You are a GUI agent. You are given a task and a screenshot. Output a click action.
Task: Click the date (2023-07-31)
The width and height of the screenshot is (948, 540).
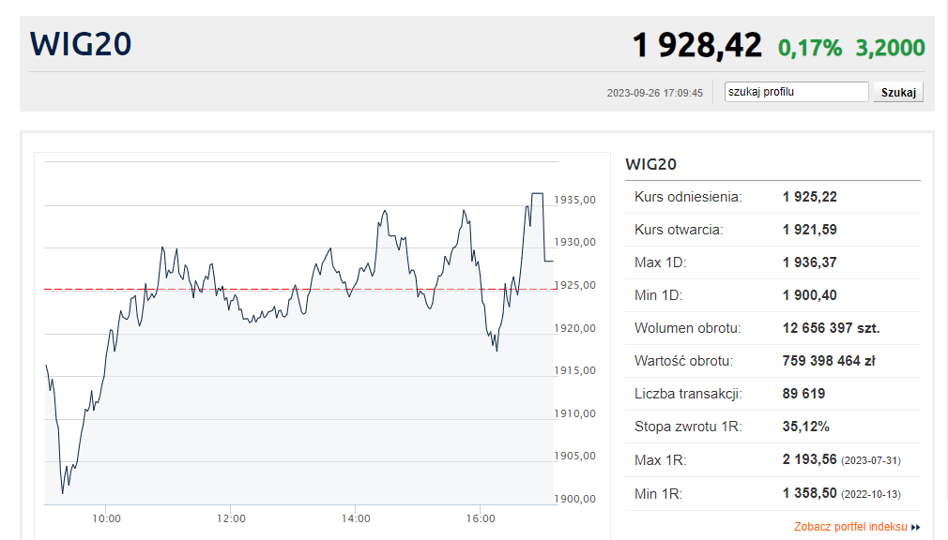click(x=871, y=461)
